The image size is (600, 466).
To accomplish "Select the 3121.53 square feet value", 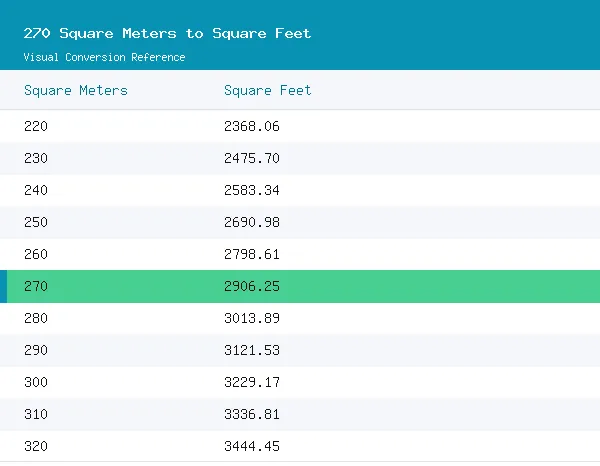I will pyautogui.click(x=252, y=350).
